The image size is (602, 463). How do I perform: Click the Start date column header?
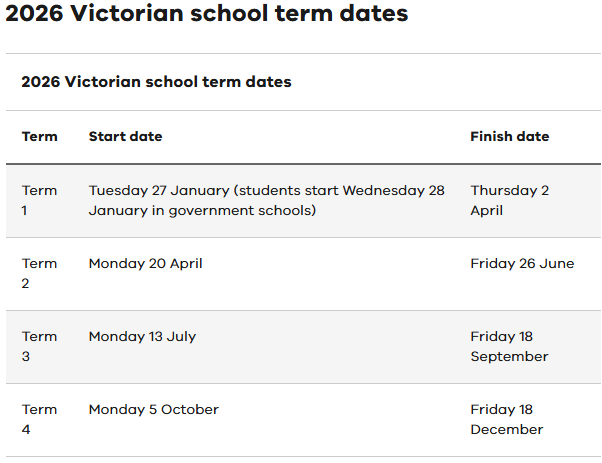click(x=125, y=136)
